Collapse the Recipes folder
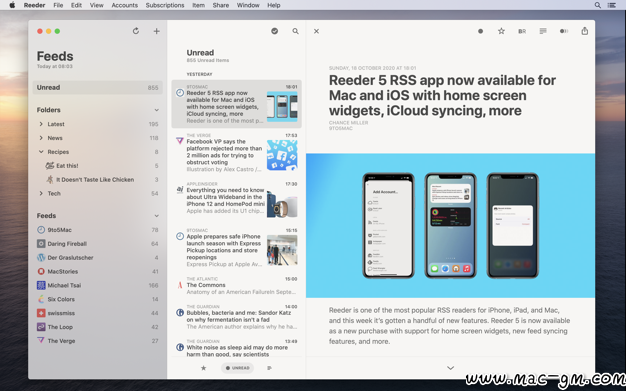Viewport: 626px width, 391px height. pos(41,152)
